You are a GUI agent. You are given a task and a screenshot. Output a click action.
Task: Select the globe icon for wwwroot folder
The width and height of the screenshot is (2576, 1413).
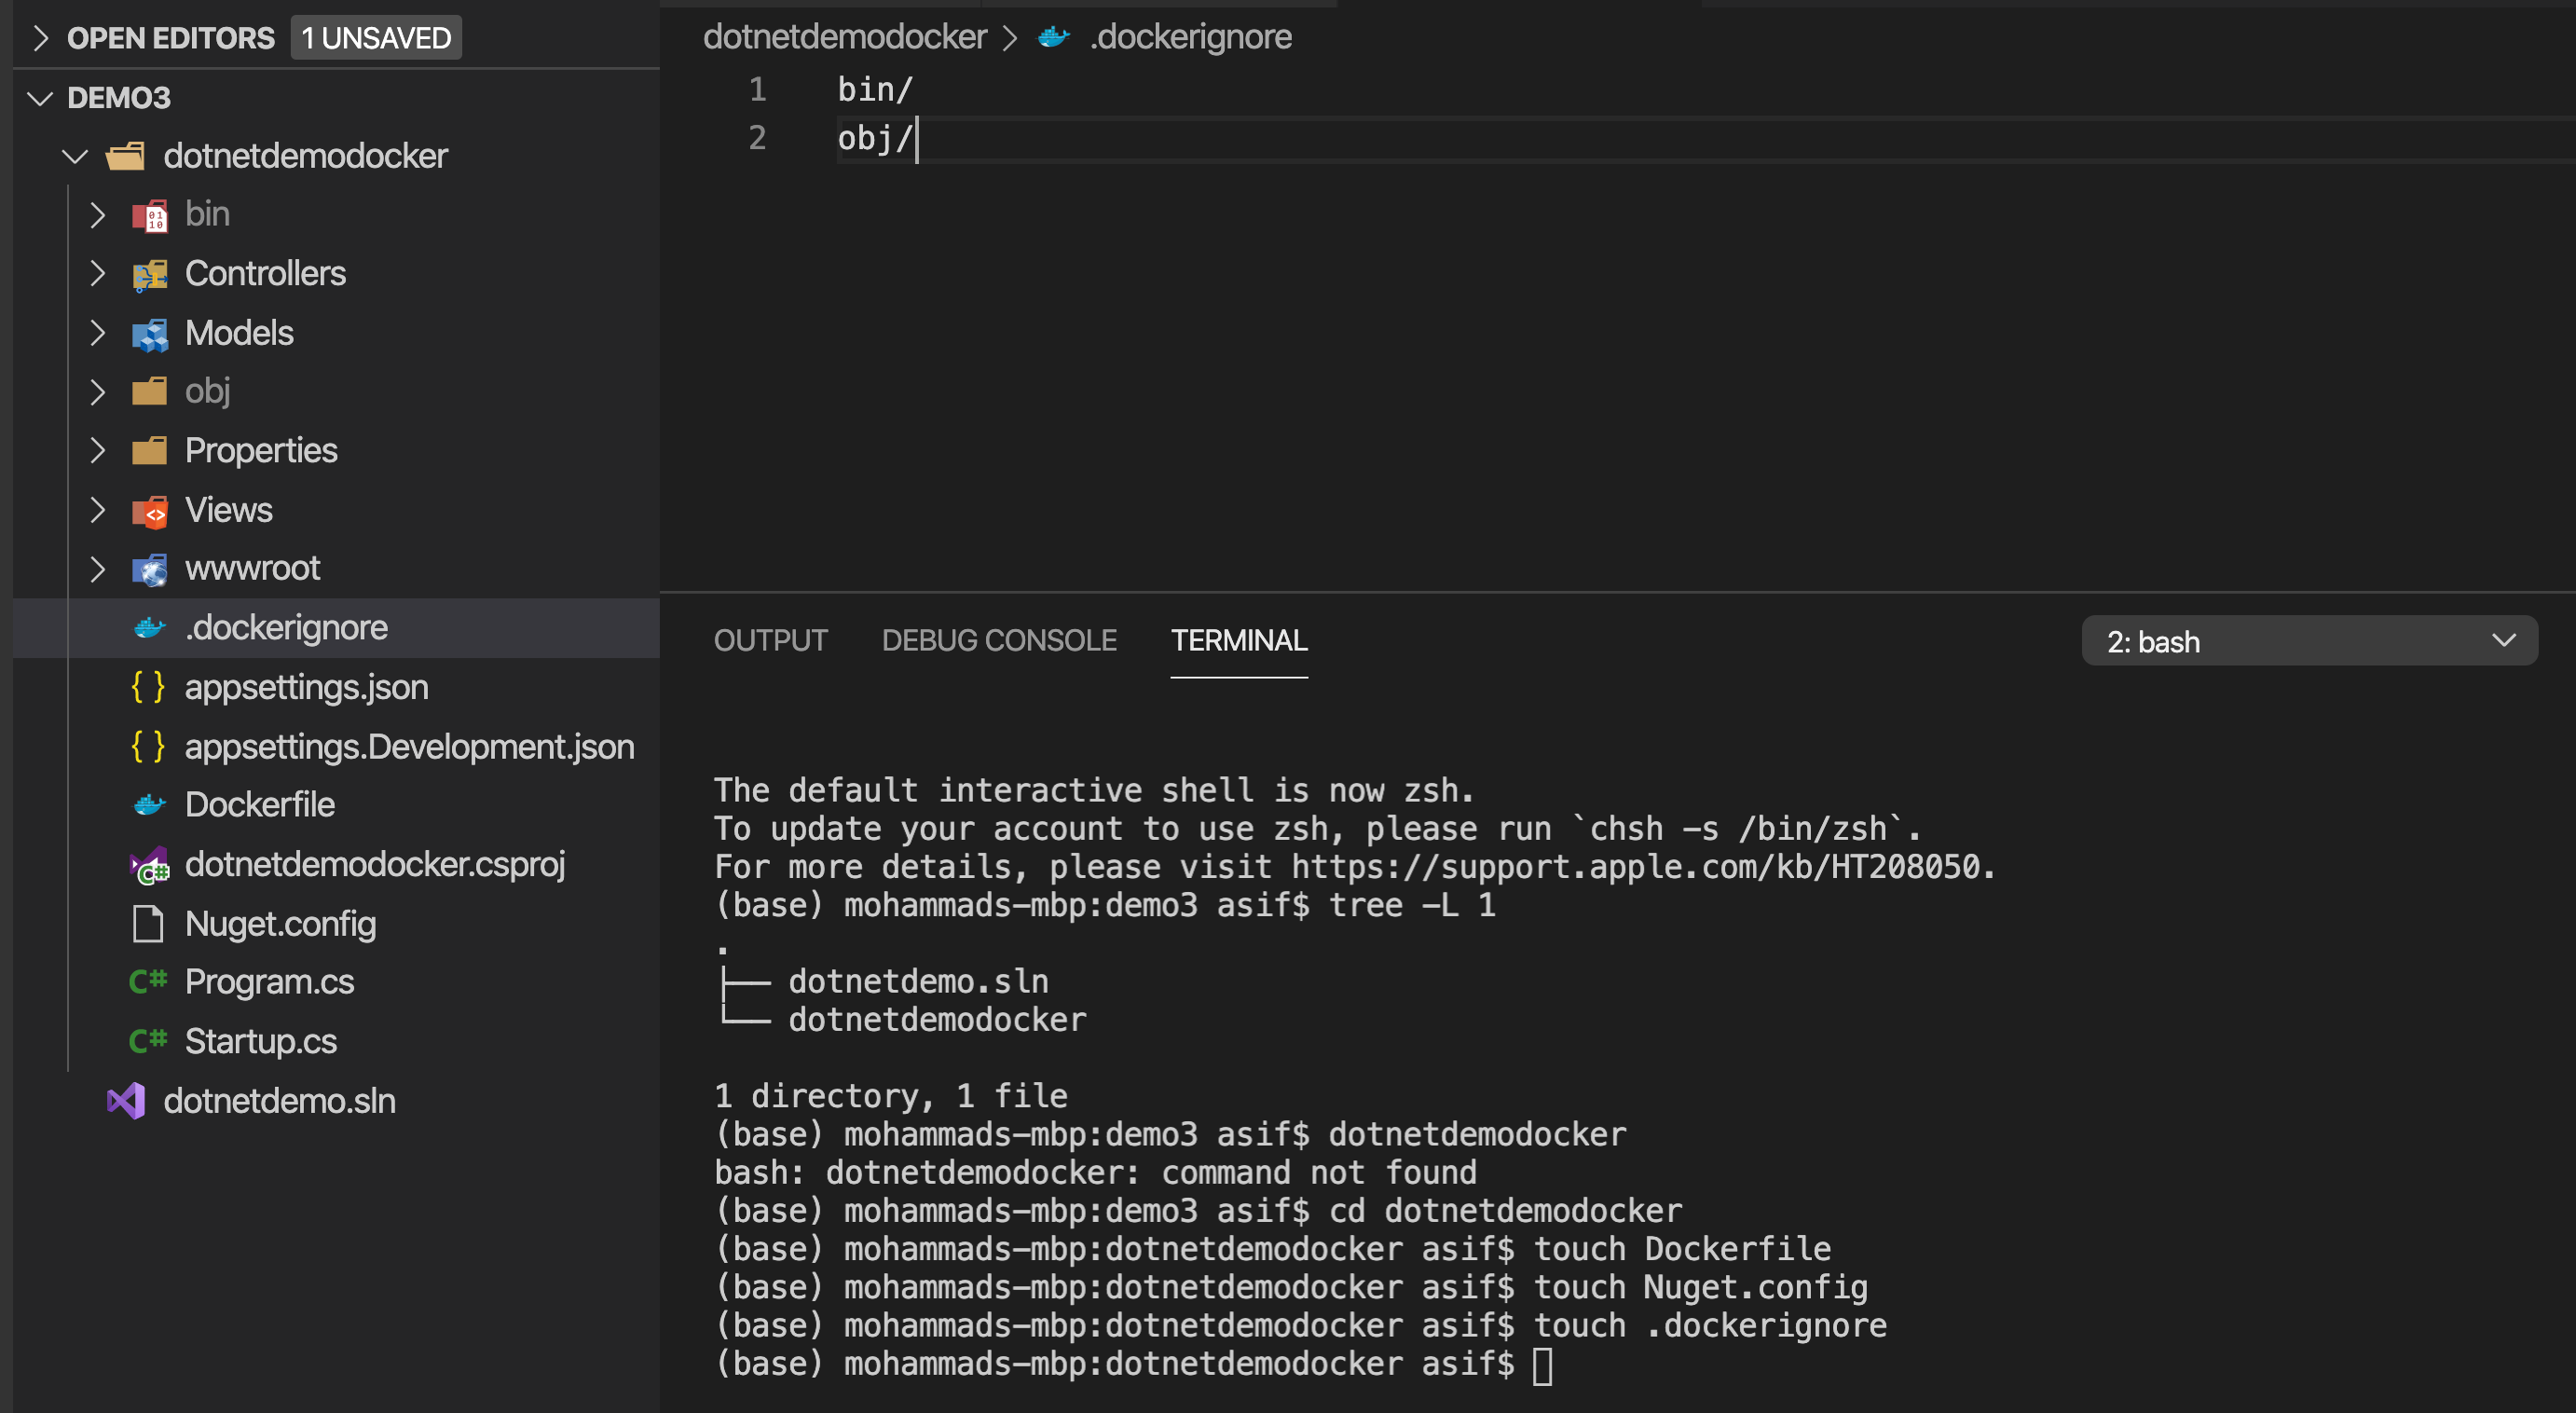(149, 568)
